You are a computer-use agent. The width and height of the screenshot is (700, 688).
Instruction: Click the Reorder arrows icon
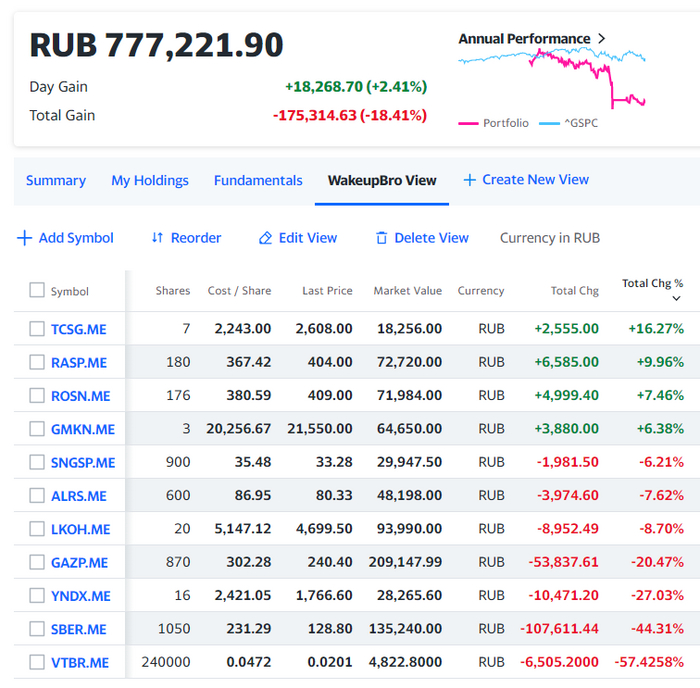tap(157, 238)
